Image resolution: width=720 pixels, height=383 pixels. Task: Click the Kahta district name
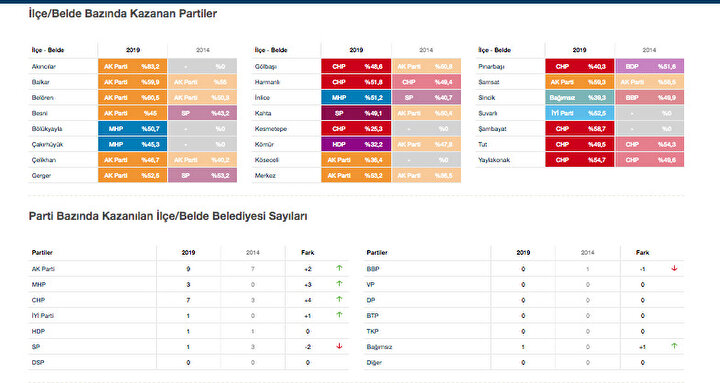[263, 113]
